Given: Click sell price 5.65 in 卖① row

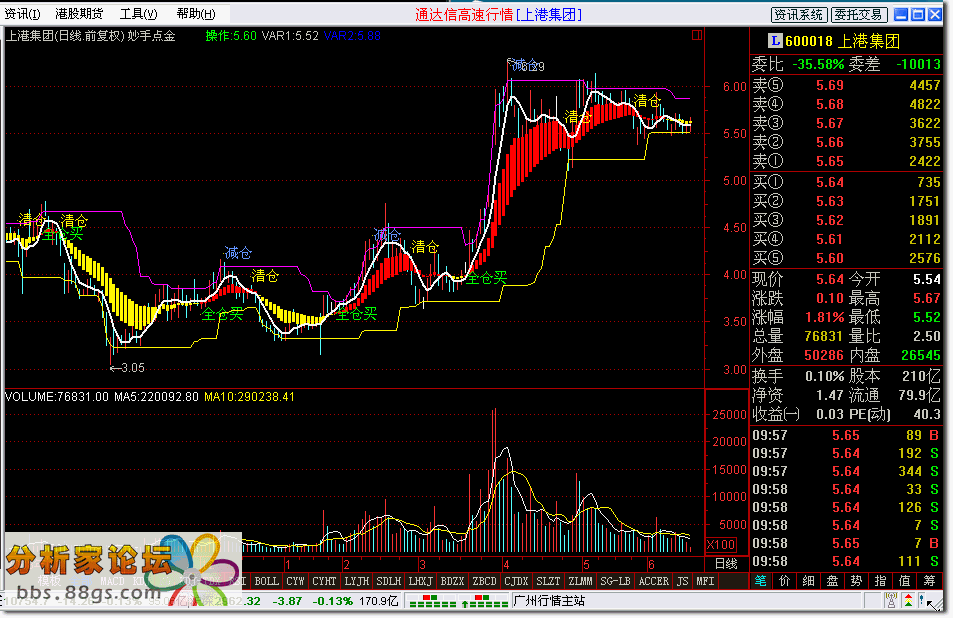Looking at the screenshot, I should [830, 161].
